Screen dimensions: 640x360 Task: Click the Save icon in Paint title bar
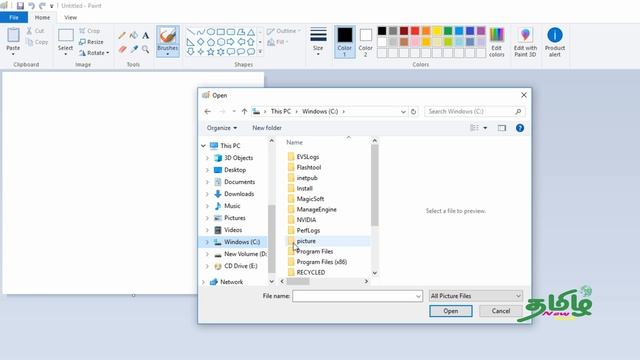point(20,6)
